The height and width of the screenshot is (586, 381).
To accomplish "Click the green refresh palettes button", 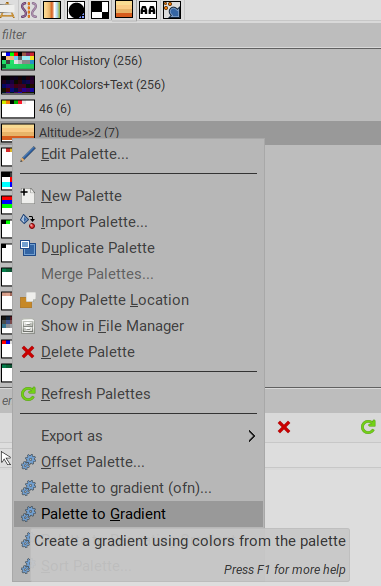I will pyautogui.click(x=368, y=427).
